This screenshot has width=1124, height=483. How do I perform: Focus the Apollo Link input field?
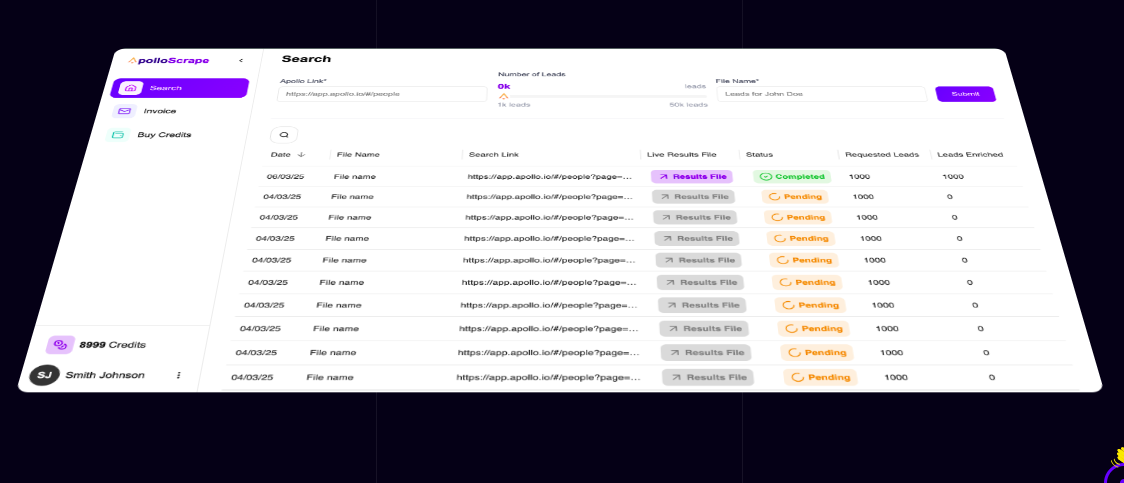coord(382,94)
